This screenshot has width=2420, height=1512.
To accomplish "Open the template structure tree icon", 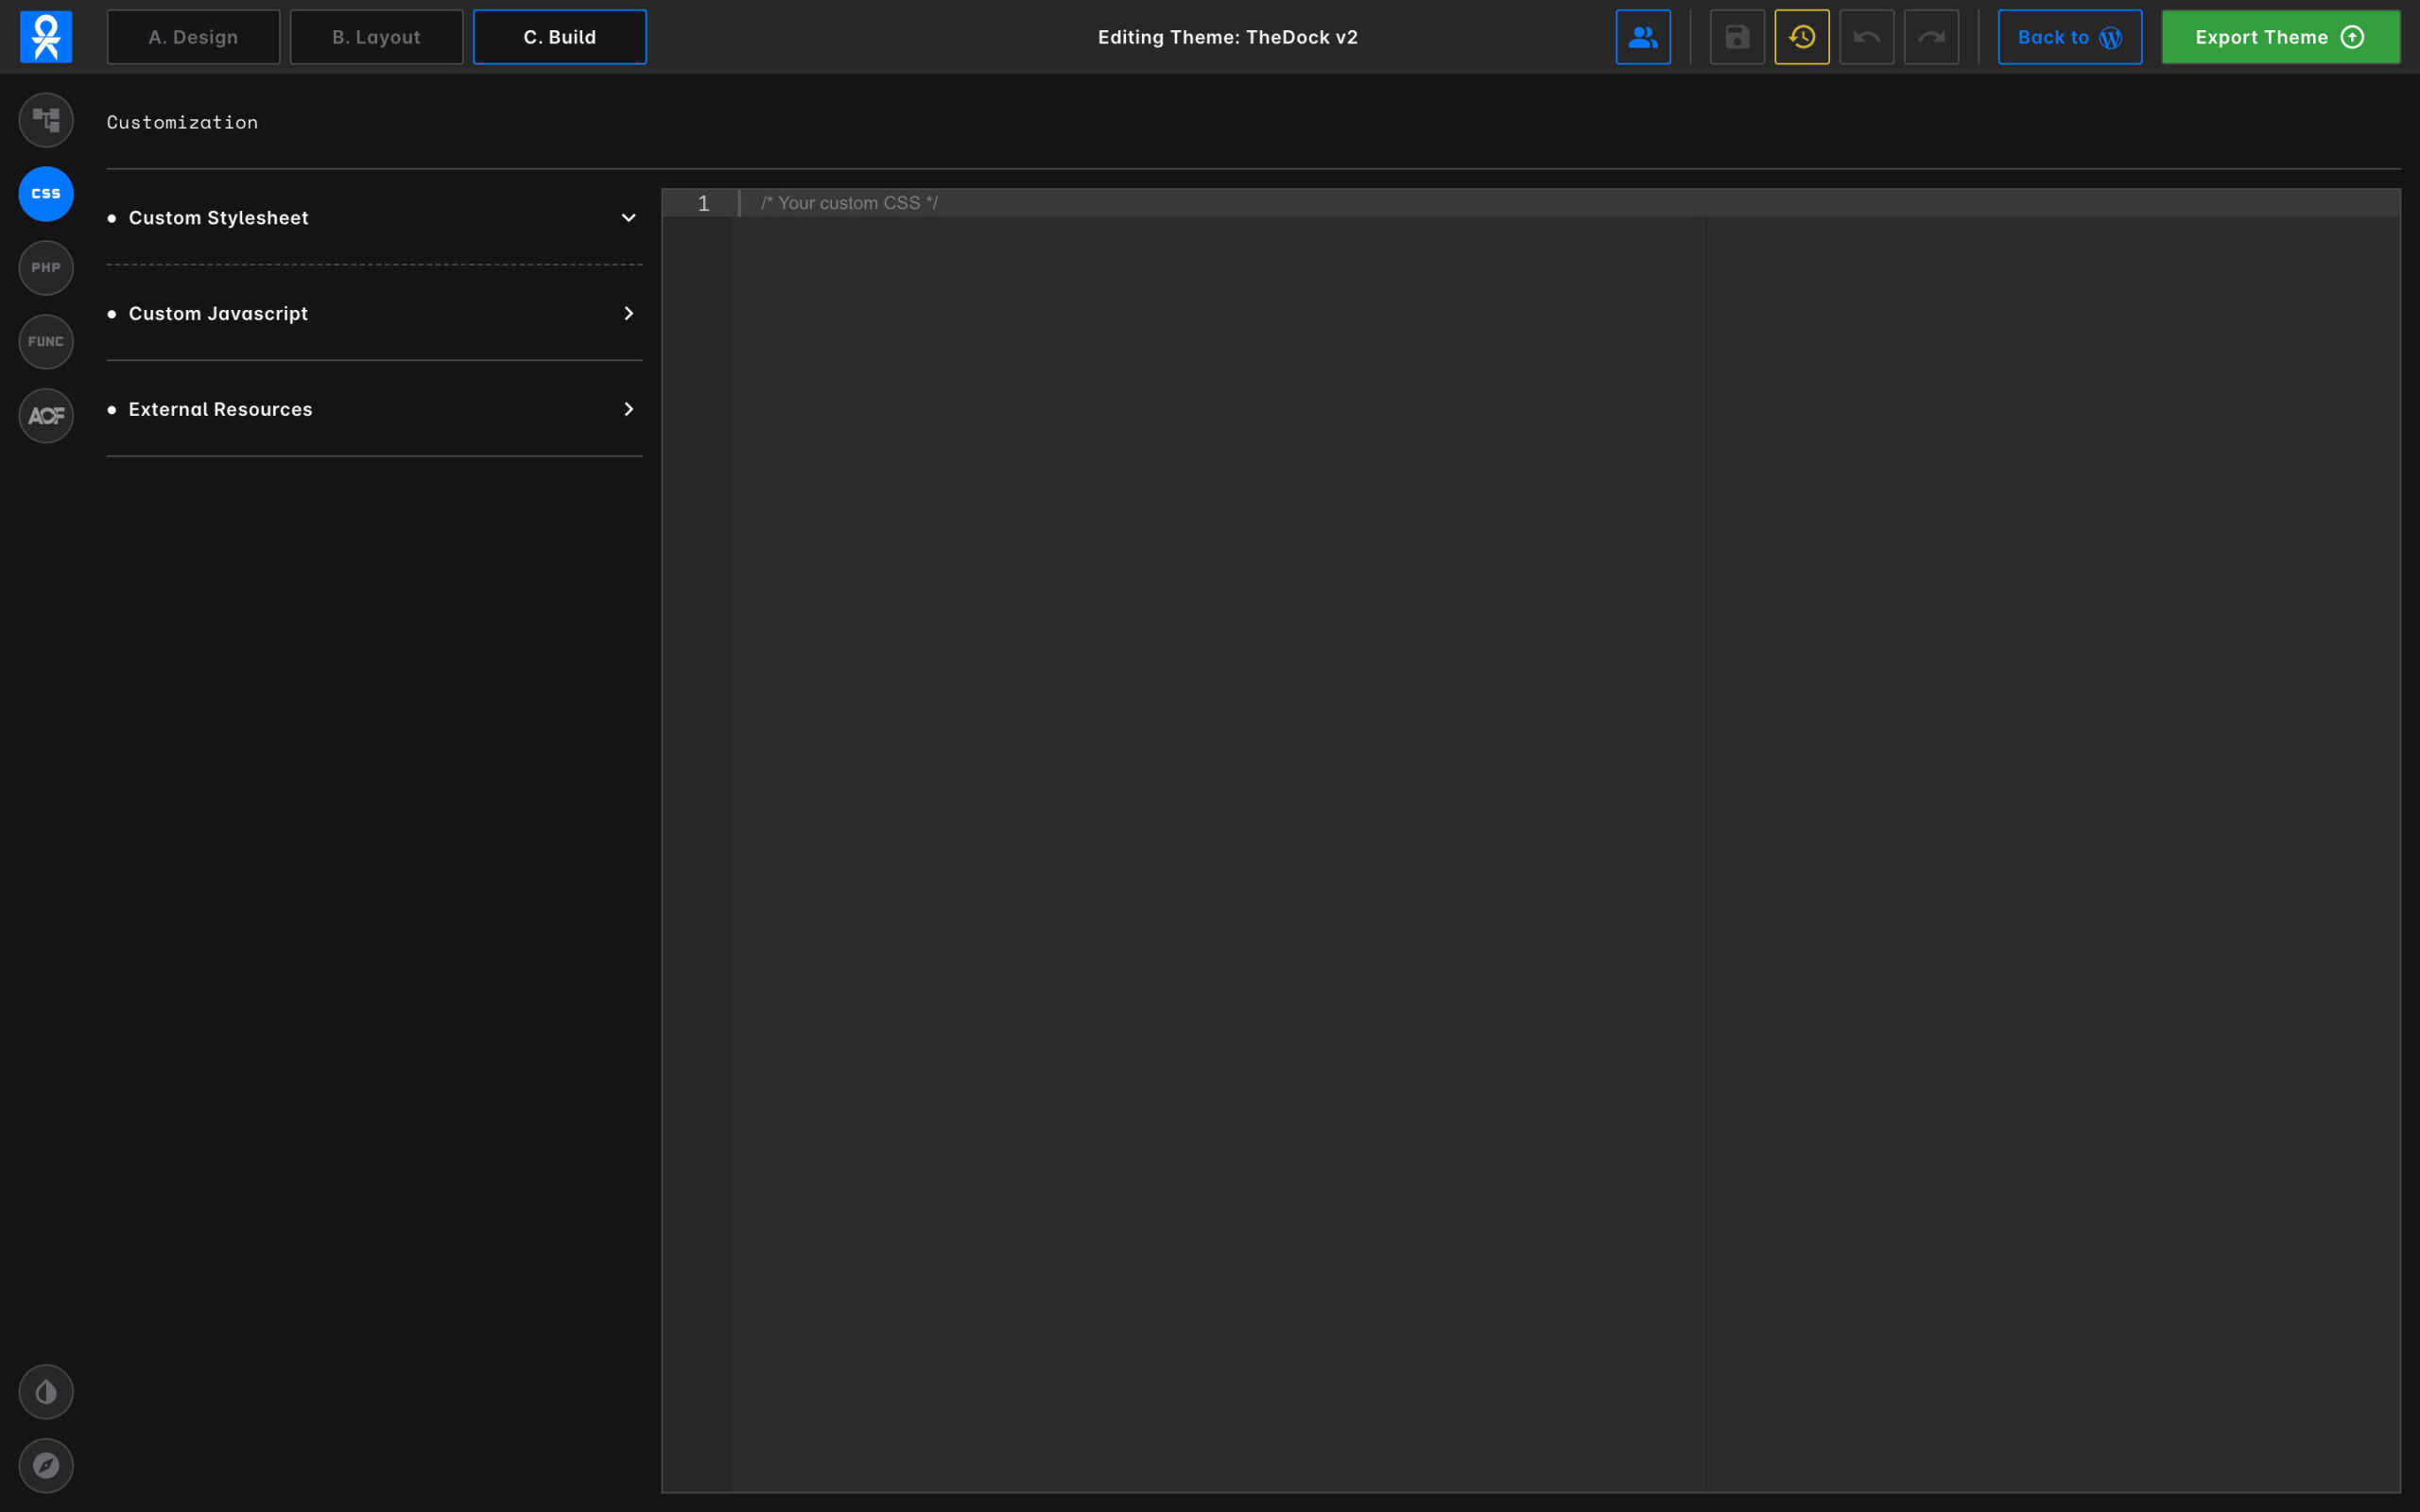I will pos(46,120).
